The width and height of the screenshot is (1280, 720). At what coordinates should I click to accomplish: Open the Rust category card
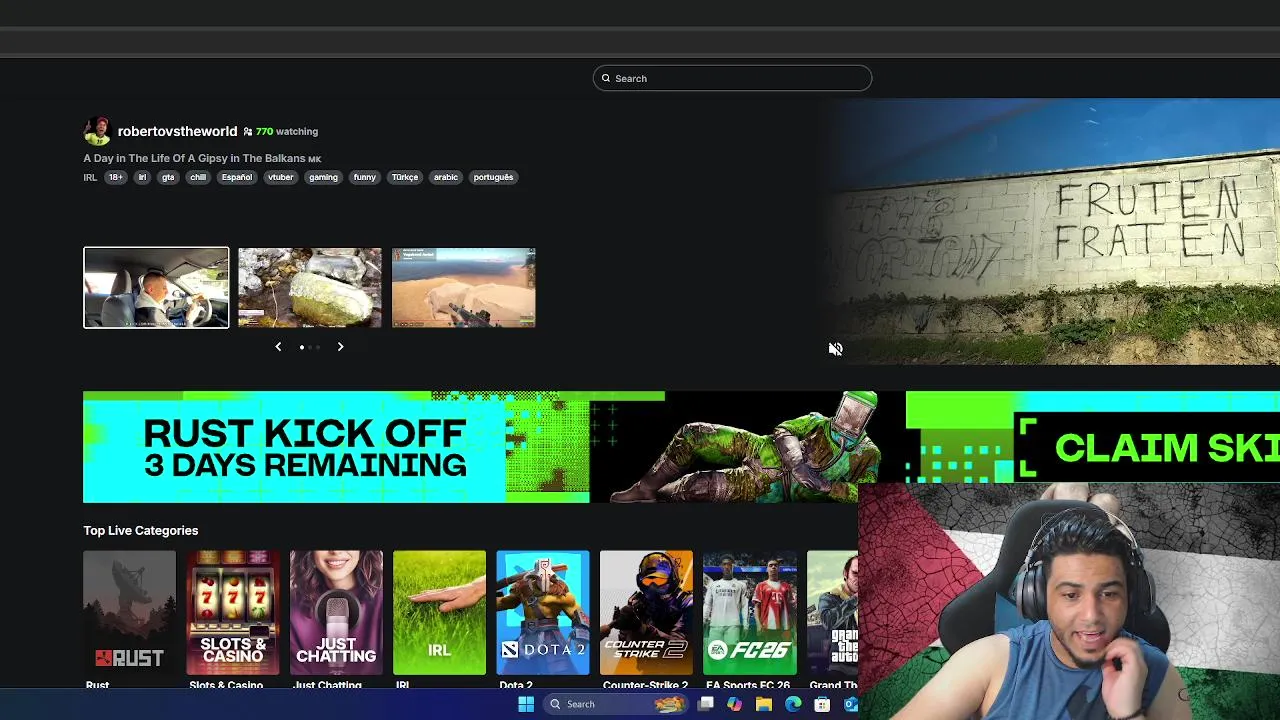[129, 613]
